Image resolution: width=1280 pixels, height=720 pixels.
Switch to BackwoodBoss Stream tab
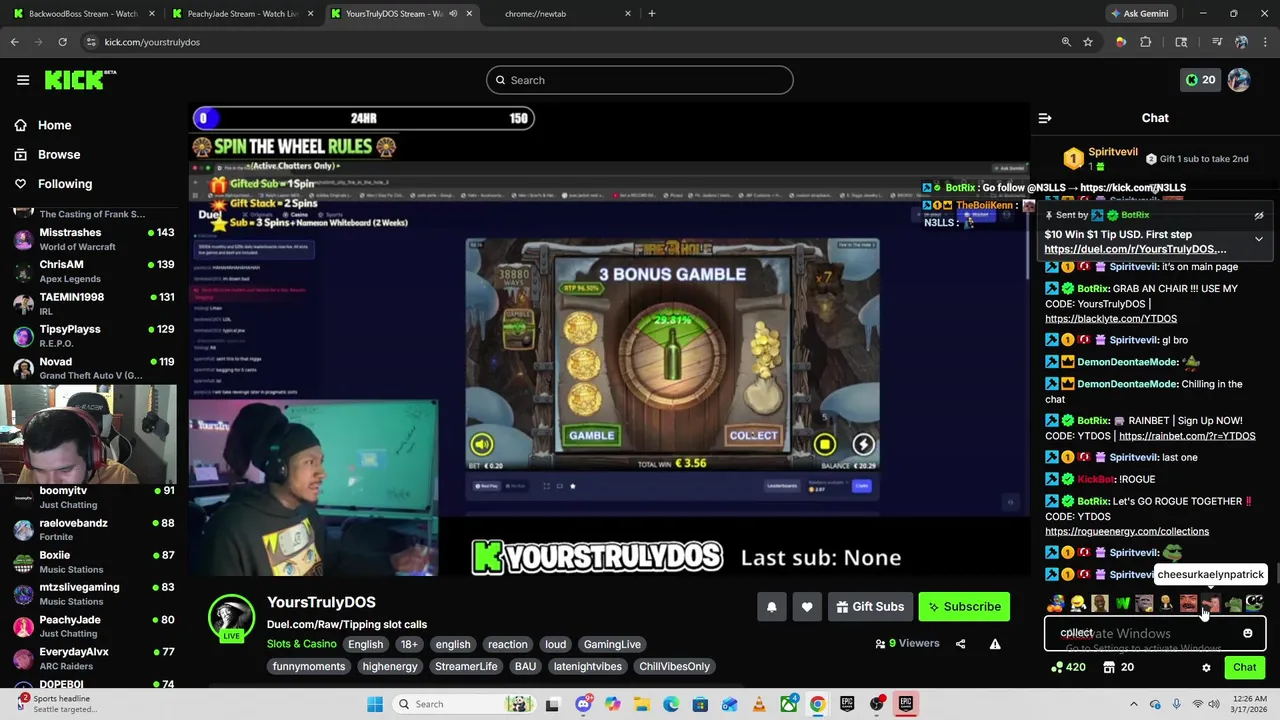pos(83,14)
